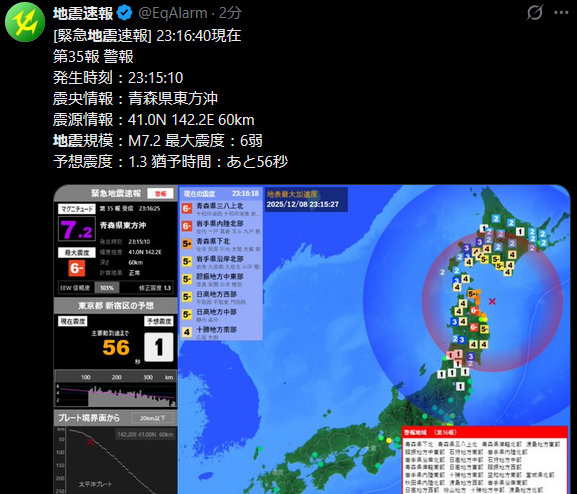577x494 pixels.
Task: Click the 岩手県内陸北部 intensity row
Action: (x=221, y=226)
